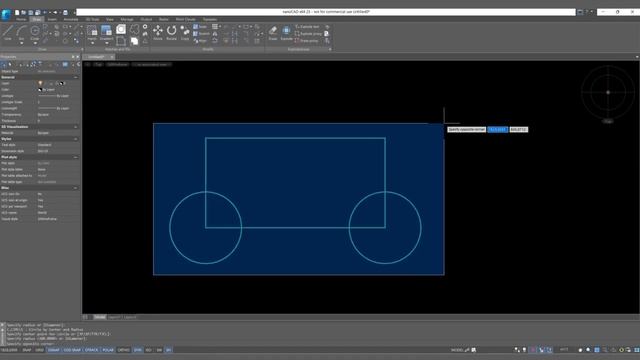640x360 pixels.
Task: Toggle OSNAP in status bar
Action: click(53, 350)
